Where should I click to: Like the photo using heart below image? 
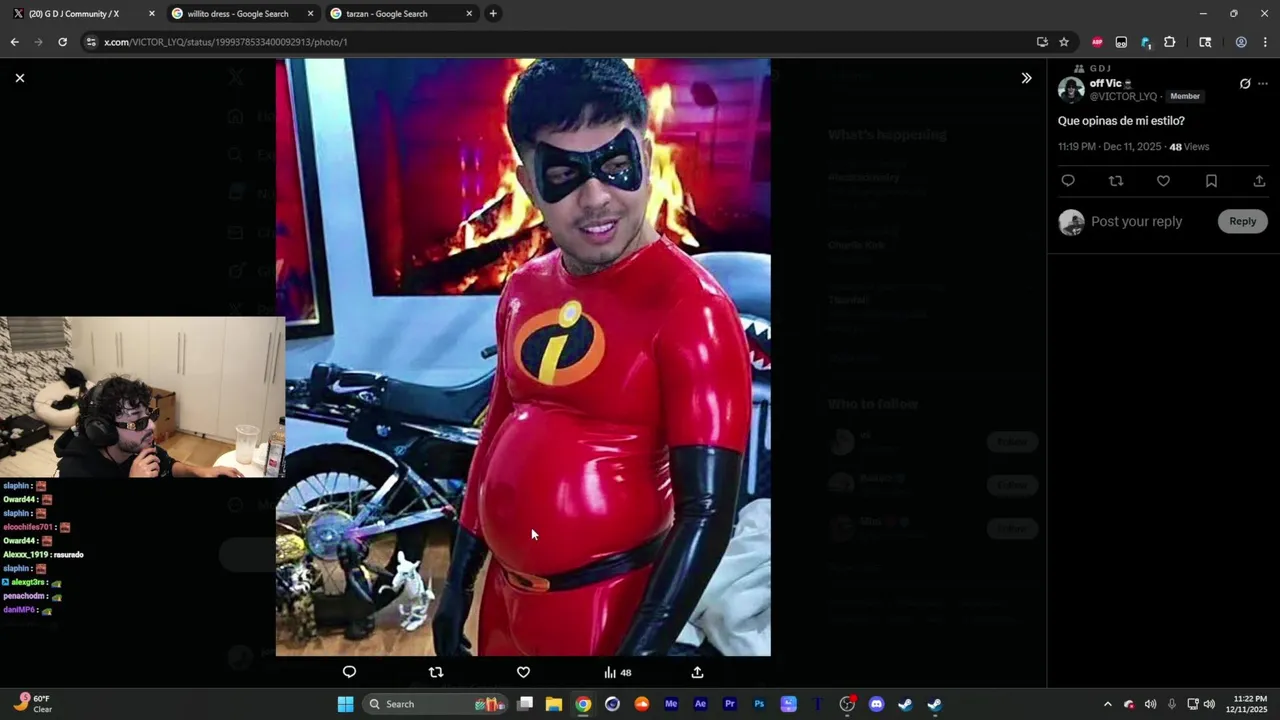pyautogui.click(x=523, y=672)
